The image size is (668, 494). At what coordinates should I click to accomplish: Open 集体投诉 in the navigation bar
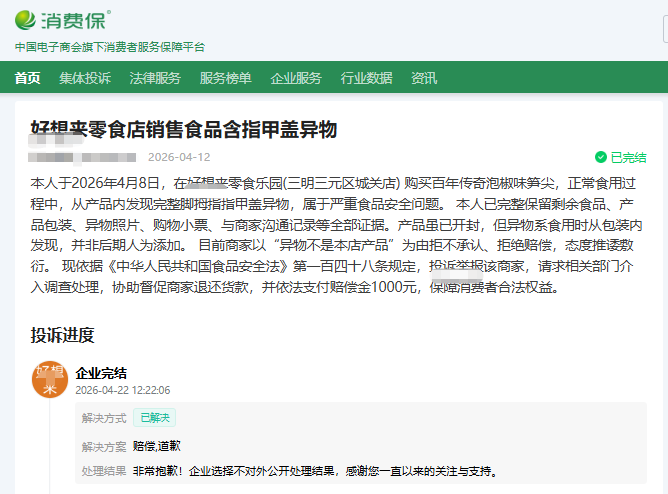[x=85, y=78]
